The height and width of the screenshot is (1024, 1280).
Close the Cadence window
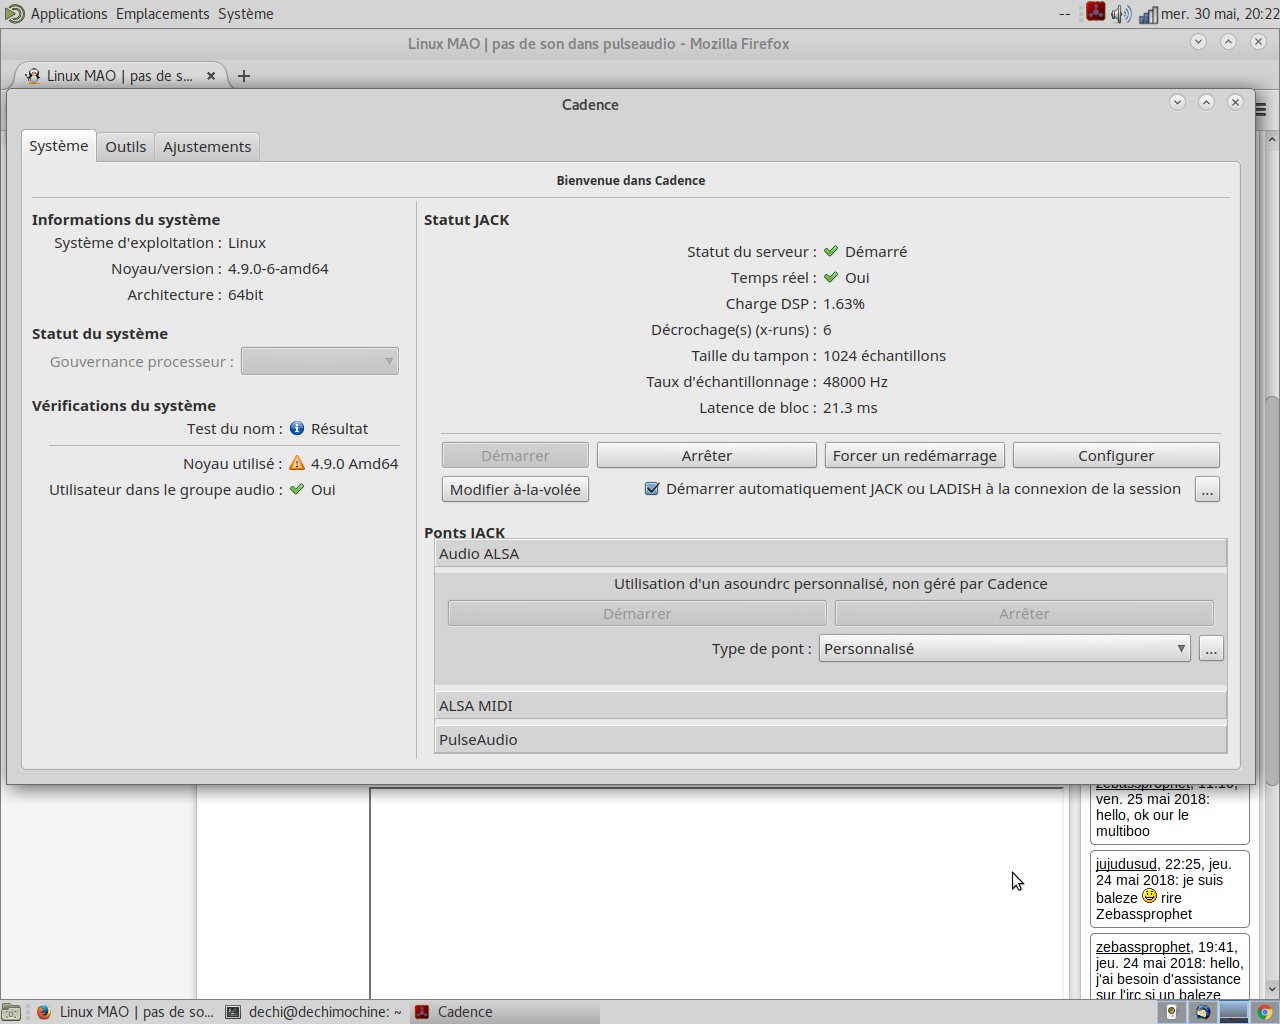1235,102
